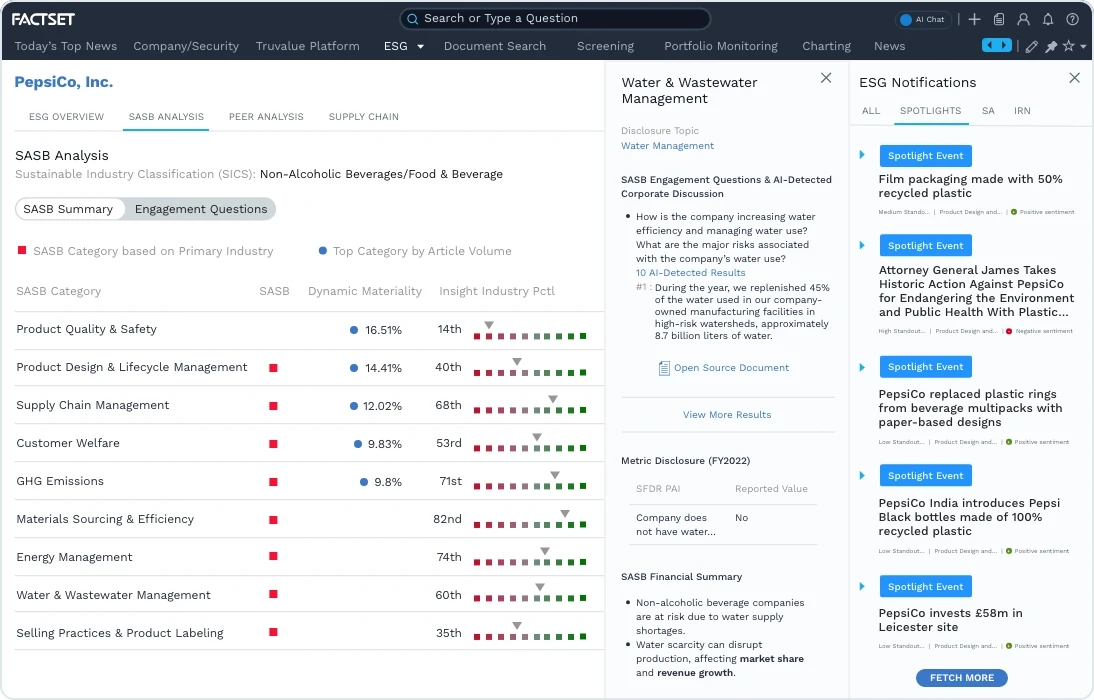
Task: Open the help question mark icon
Action: [1070, 19]
